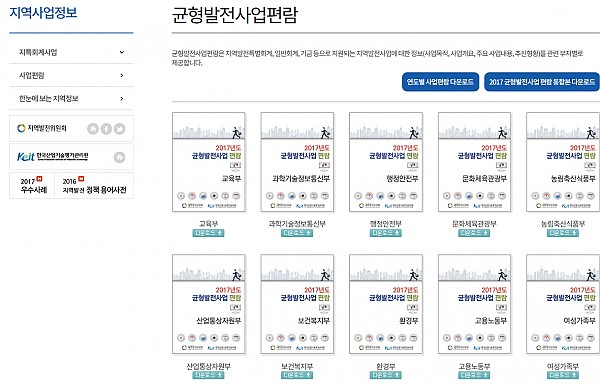
Task: Open 2016 지역발전 정책 용어사전 banner
Action: [94, 185]
